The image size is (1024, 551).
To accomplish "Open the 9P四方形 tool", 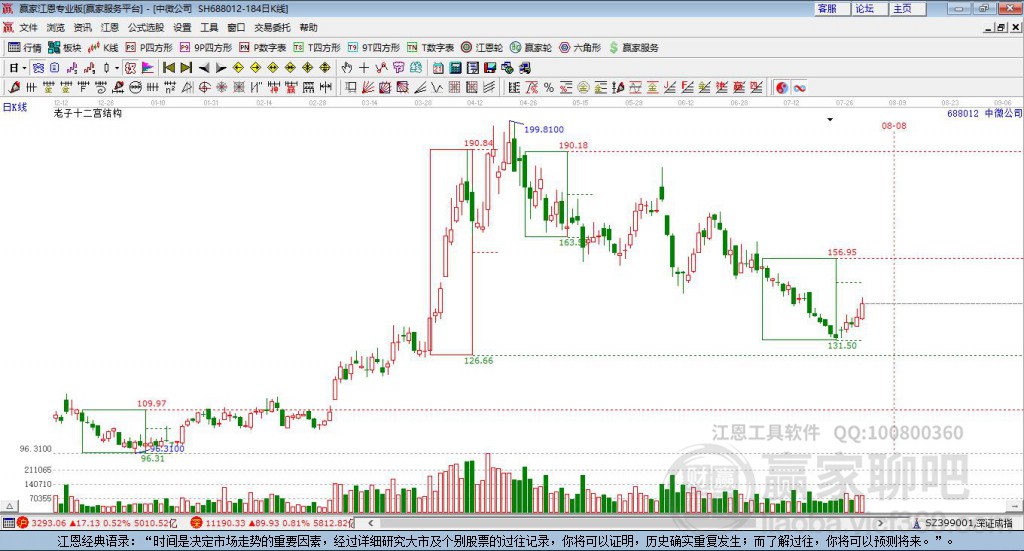I will [x=206, y=48].
